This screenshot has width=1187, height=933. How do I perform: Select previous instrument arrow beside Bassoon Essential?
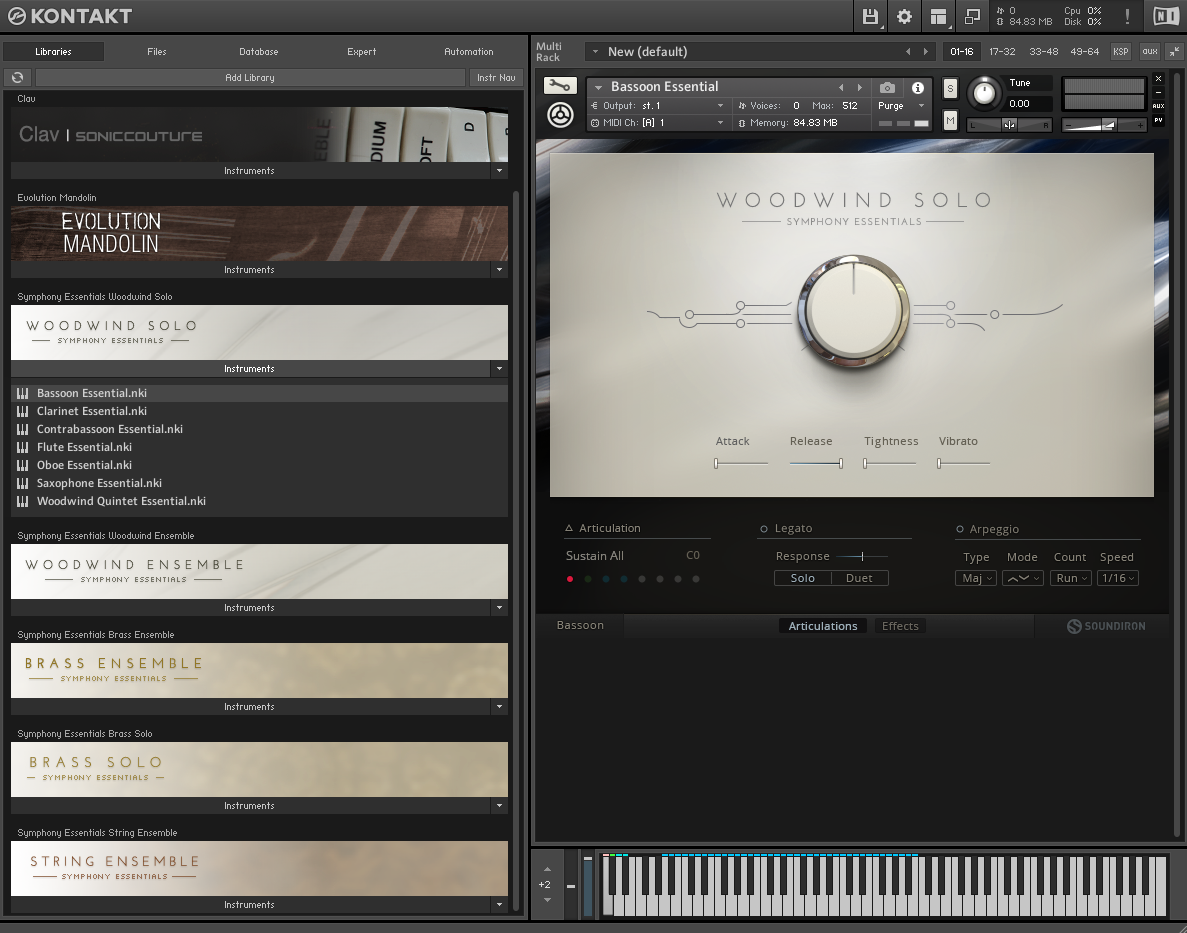[x=841, y=88]
